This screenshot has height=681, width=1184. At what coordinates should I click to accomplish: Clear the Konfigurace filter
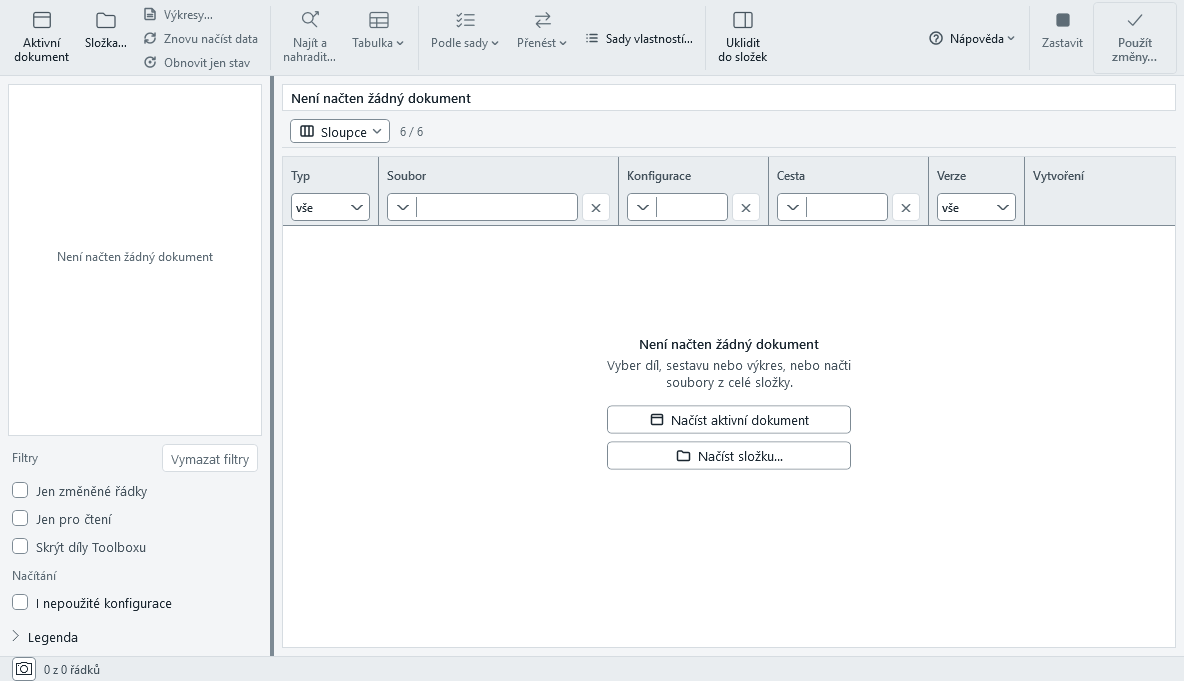tap(746, 208)
